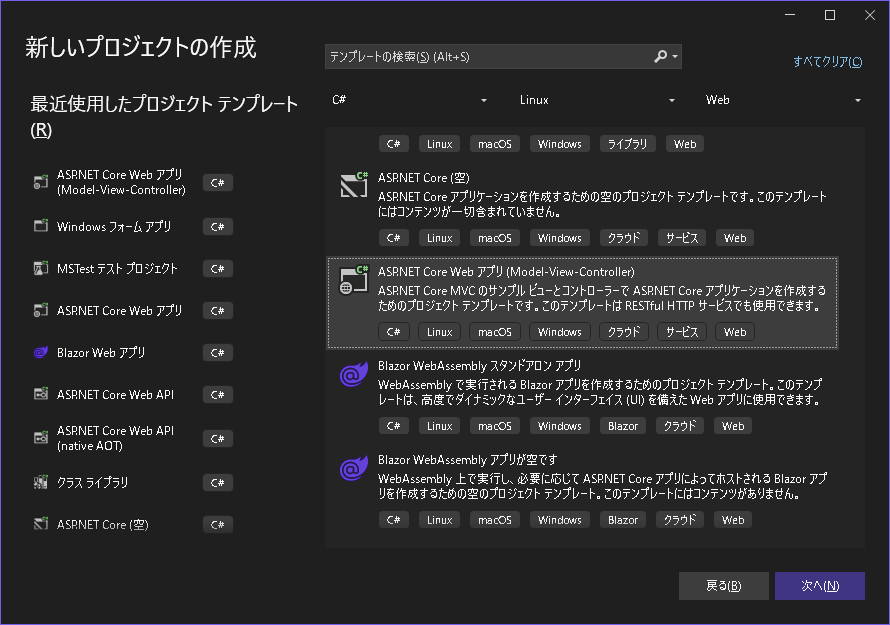890x625 pixels.
Task: Click Blazor Web アプリ purple icon
Action: (x=41, y=352)
